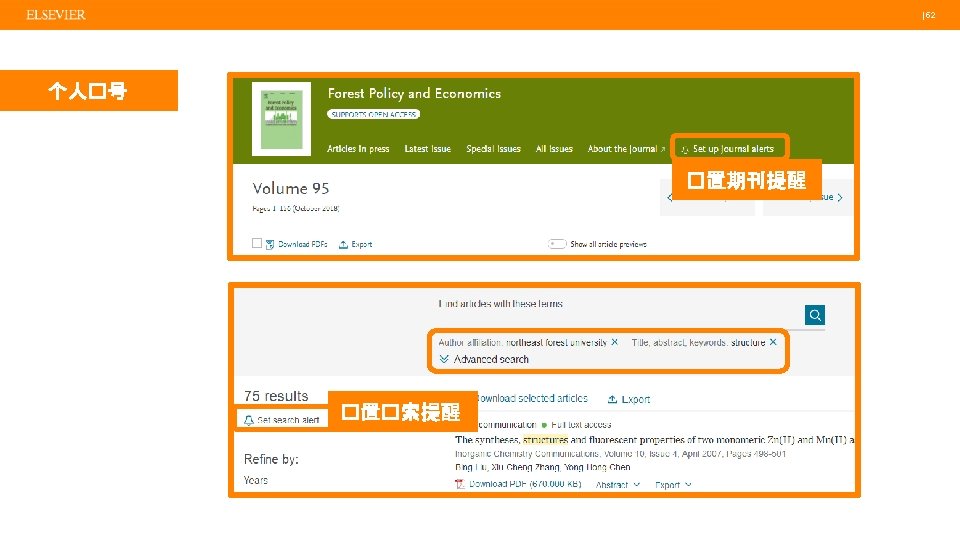Click the bell icon beside journal alerts

(684, 149)
